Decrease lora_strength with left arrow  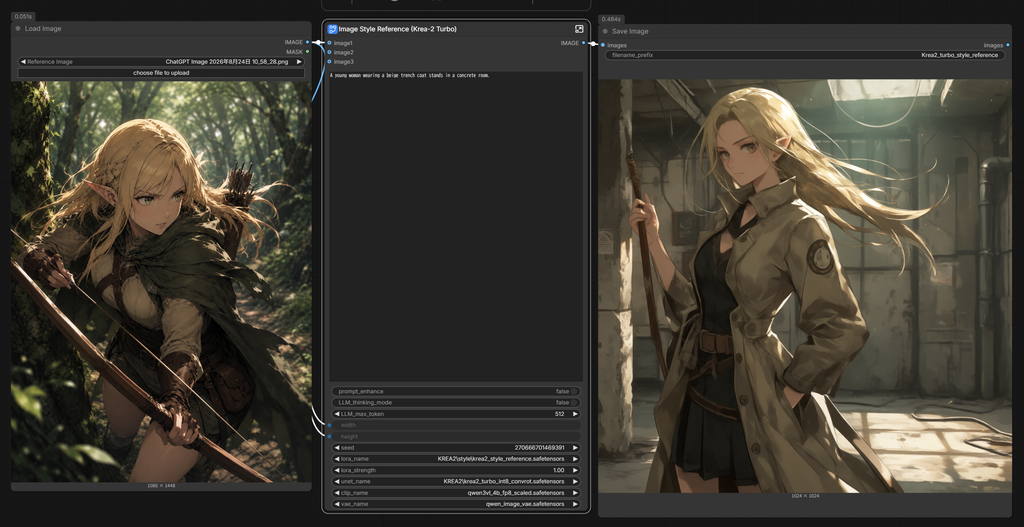[336, 470]
